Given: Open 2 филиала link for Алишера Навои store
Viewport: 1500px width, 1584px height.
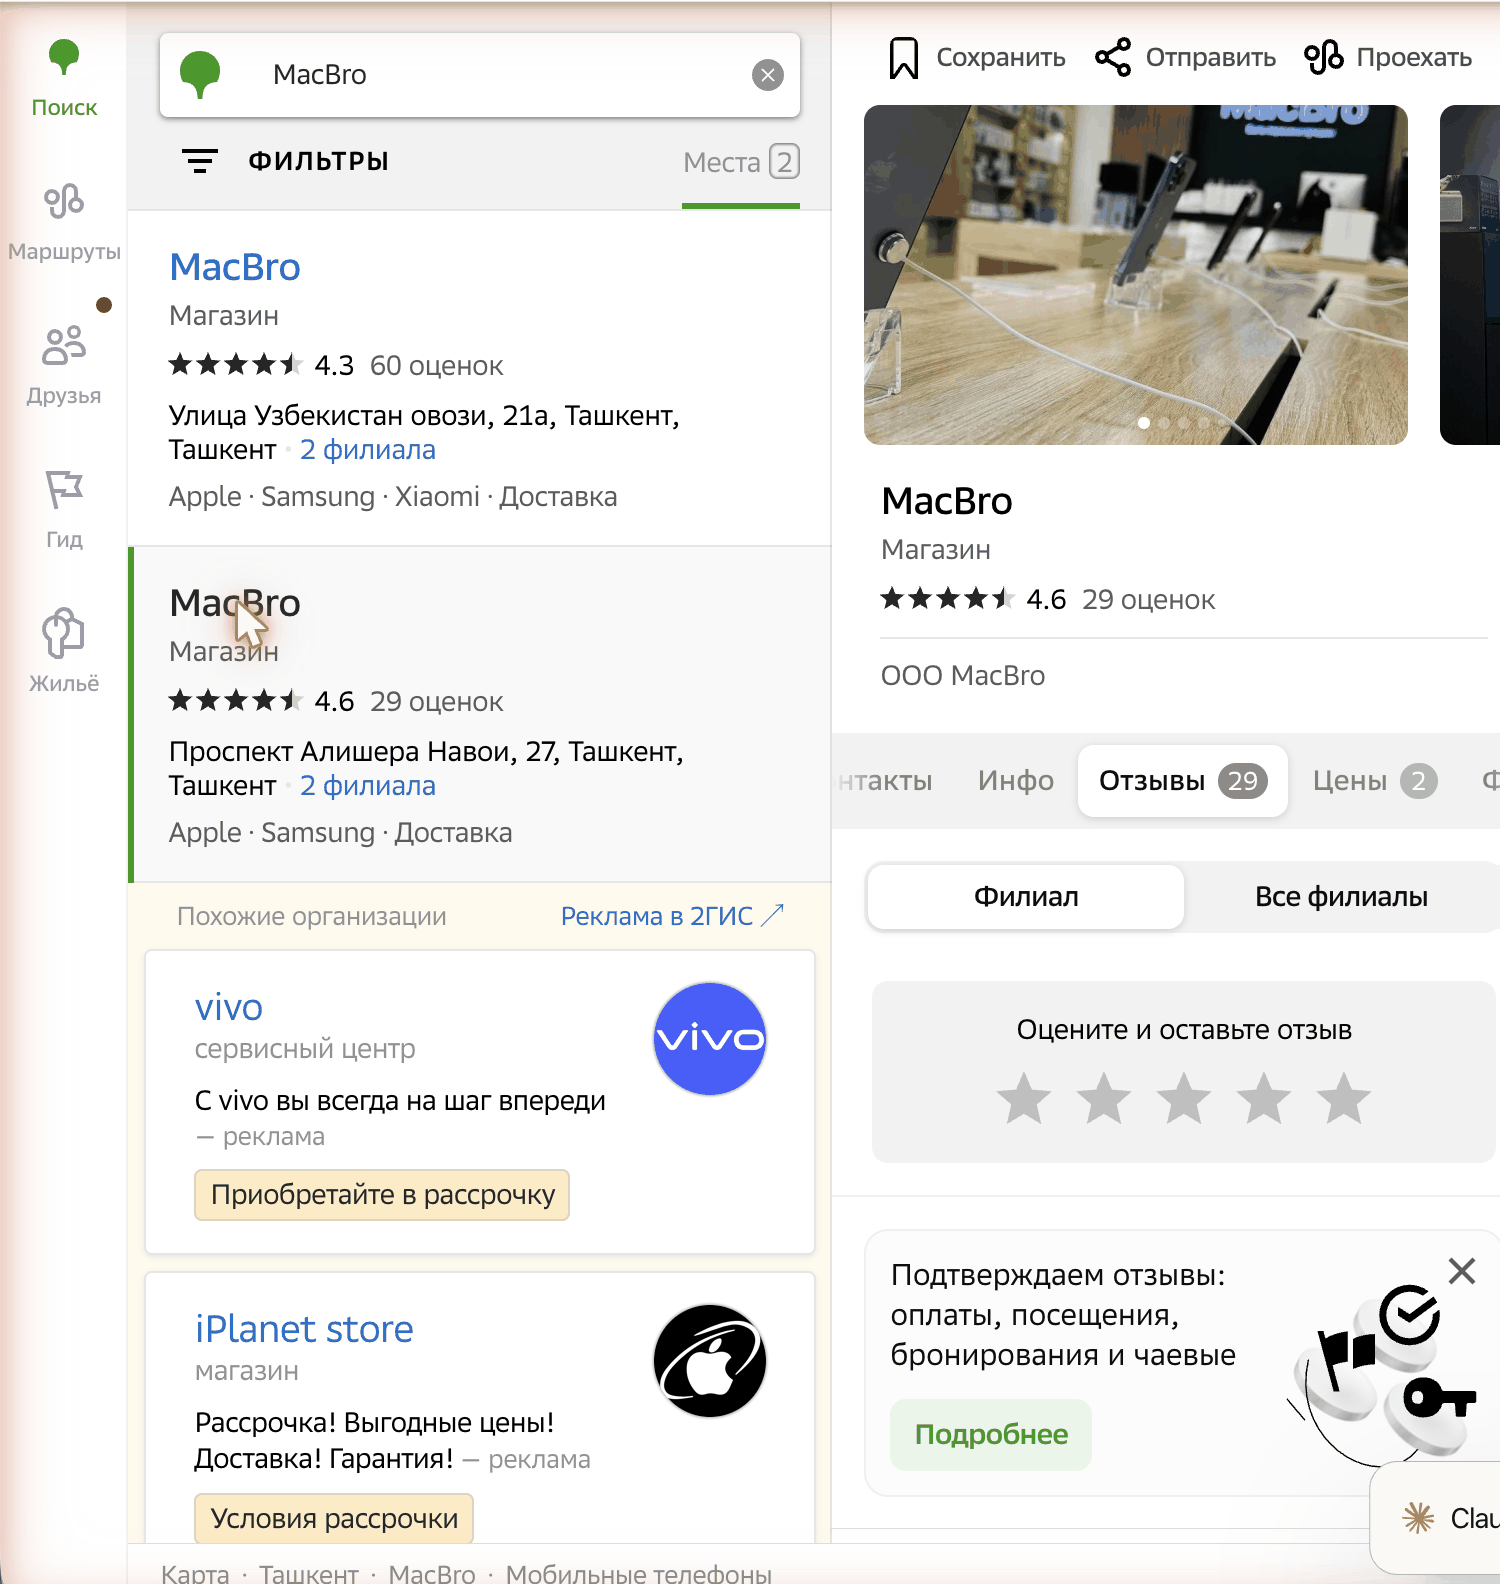Looking at the screenshot, I should [368, 786].
